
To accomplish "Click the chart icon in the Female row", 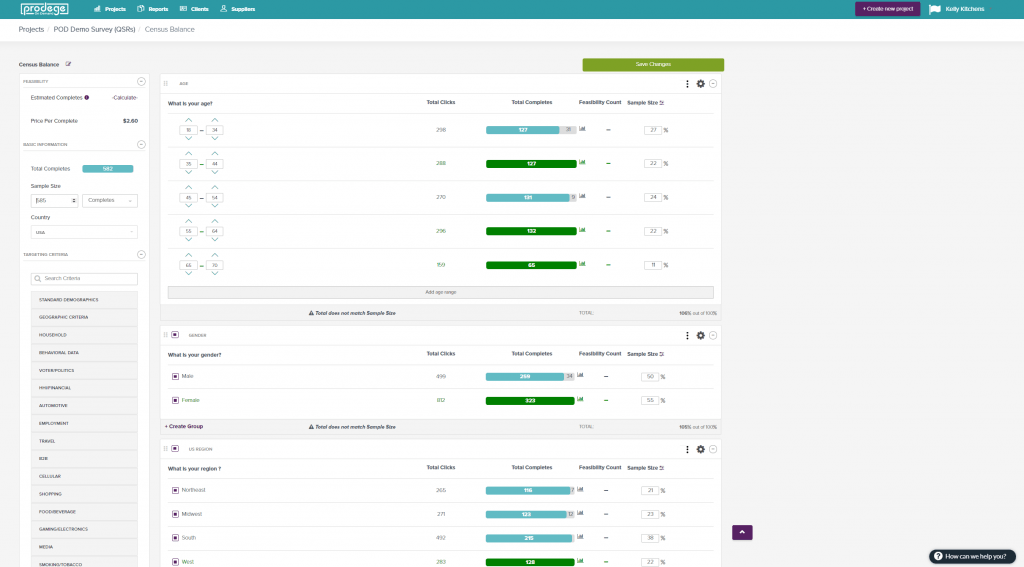I will [580, 399].
